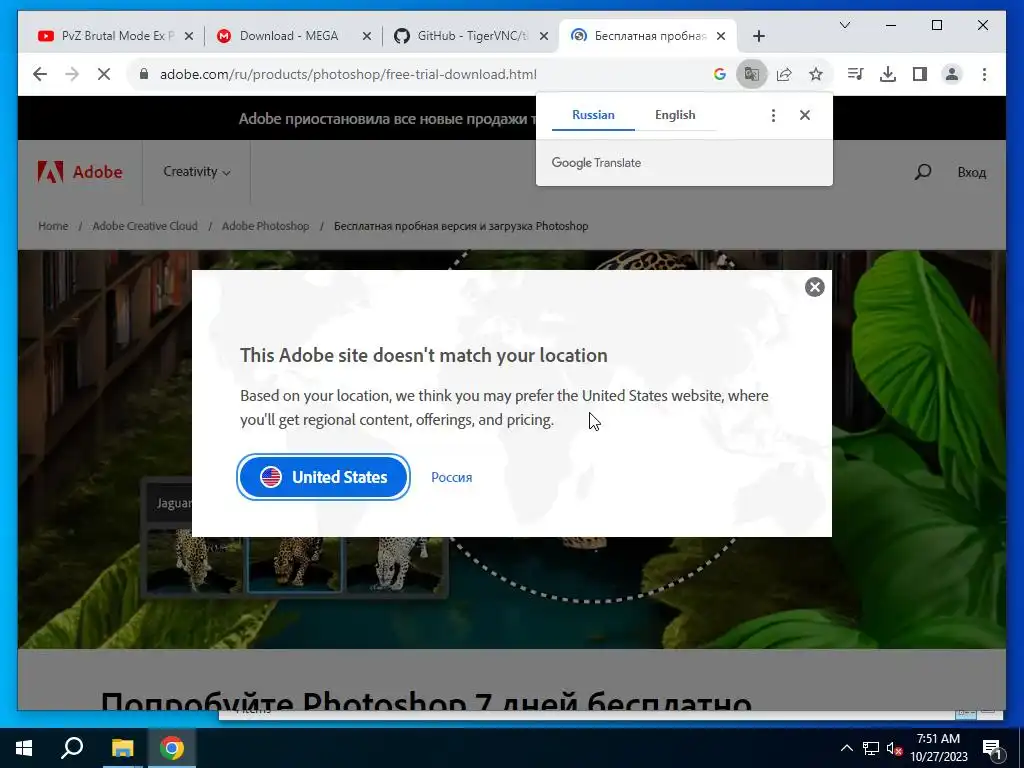Choose the United States site button

click(323, 477)
